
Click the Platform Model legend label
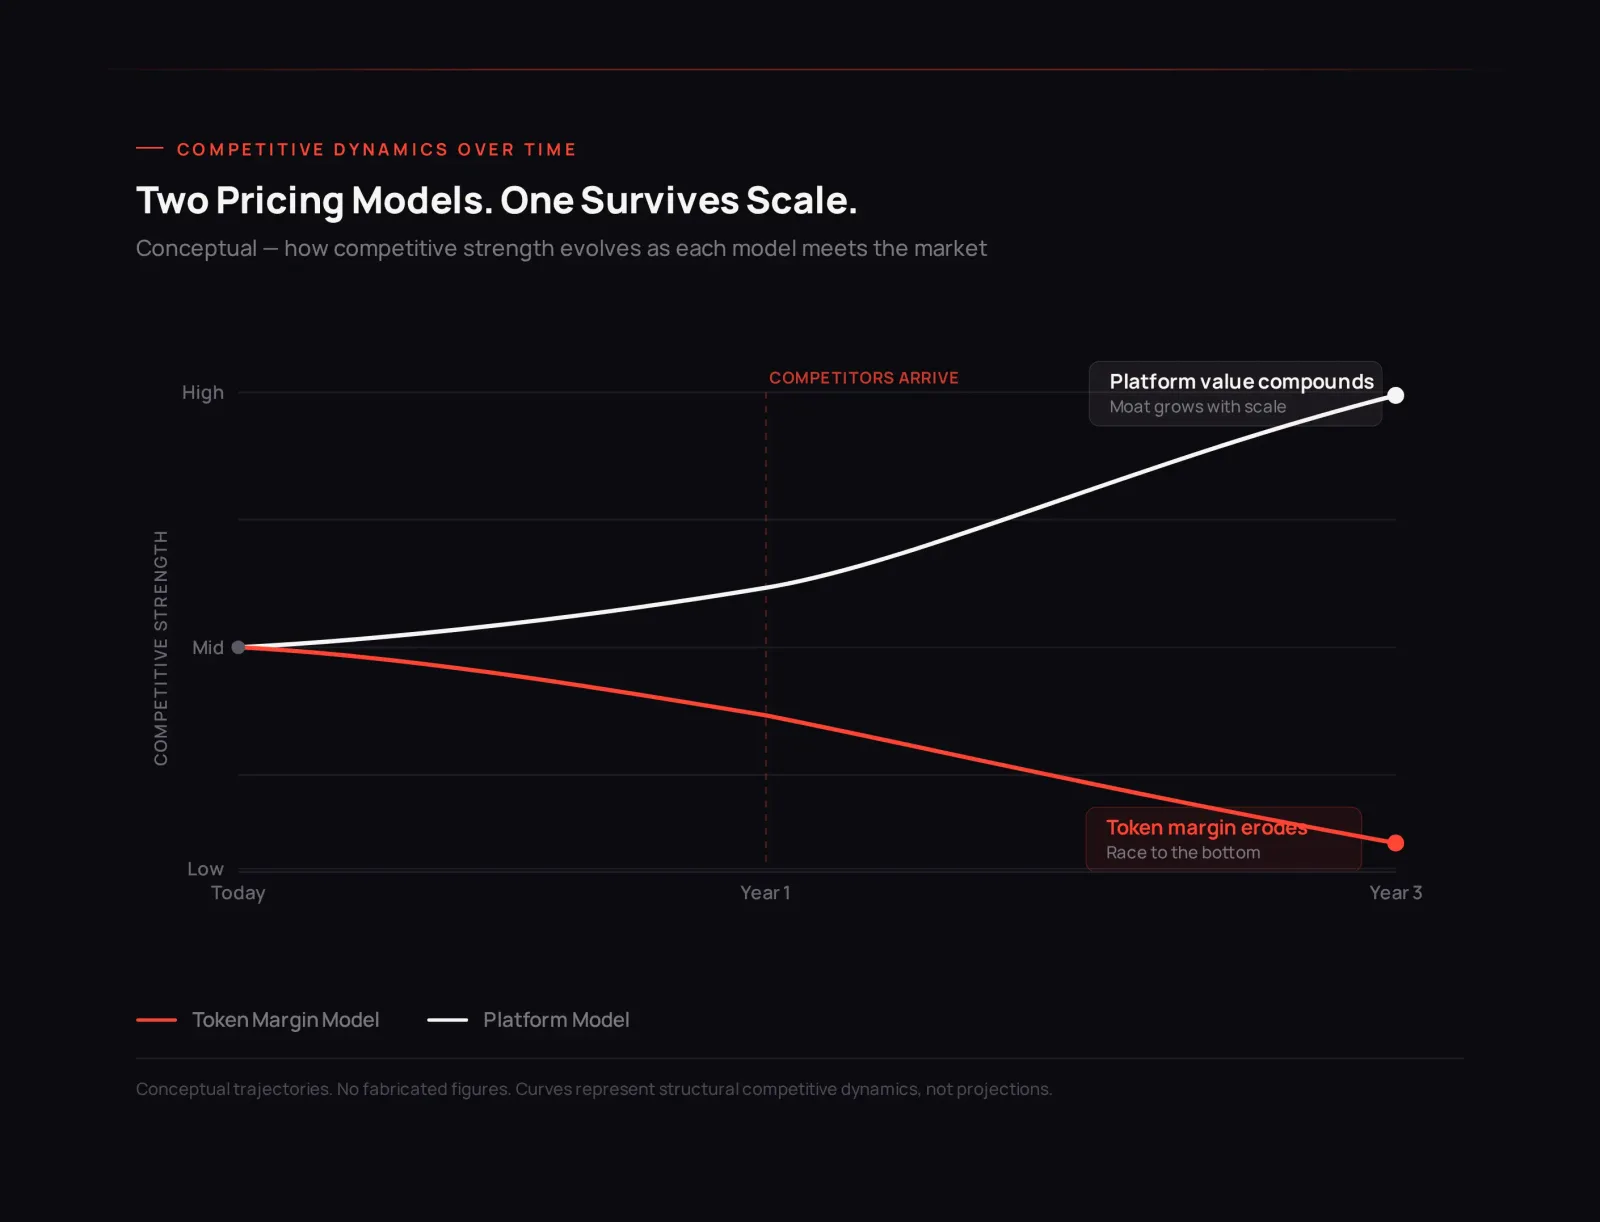pos(556,1020)
